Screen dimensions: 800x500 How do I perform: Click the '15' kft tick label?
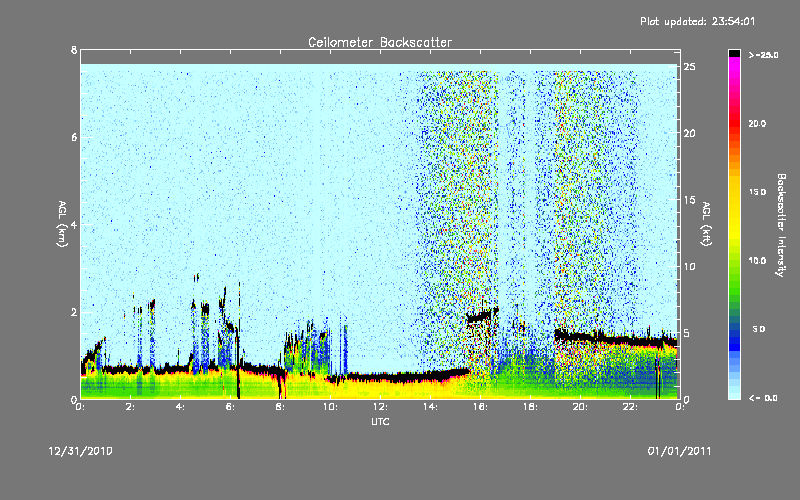click(x=690, y=200)
